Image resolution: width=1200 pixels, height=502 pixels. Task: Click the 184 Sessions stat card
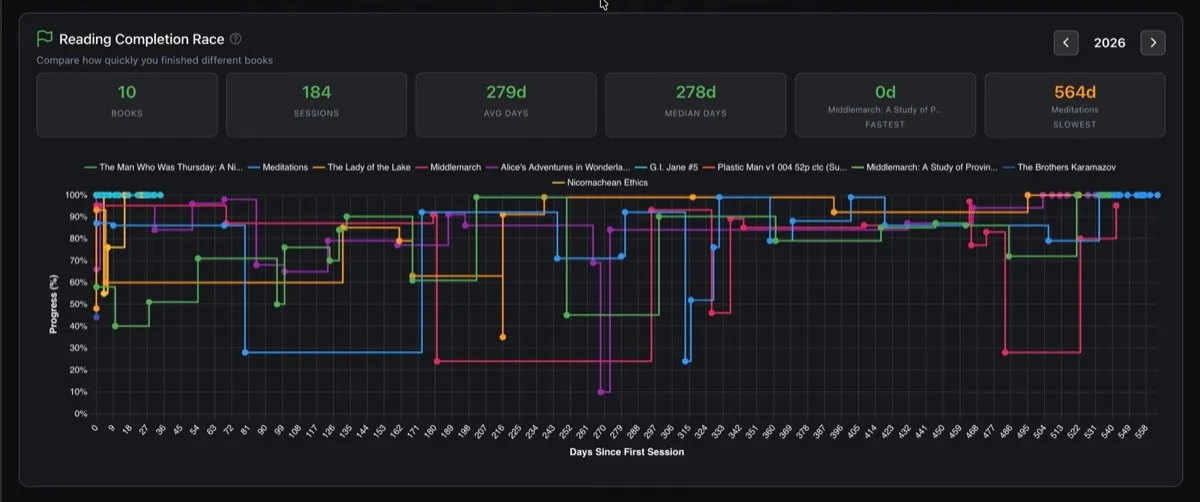pos(316,105)
